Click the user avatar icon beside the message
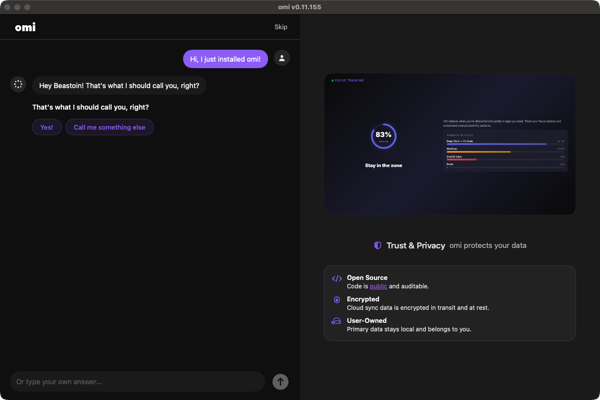 click(282, 58)
